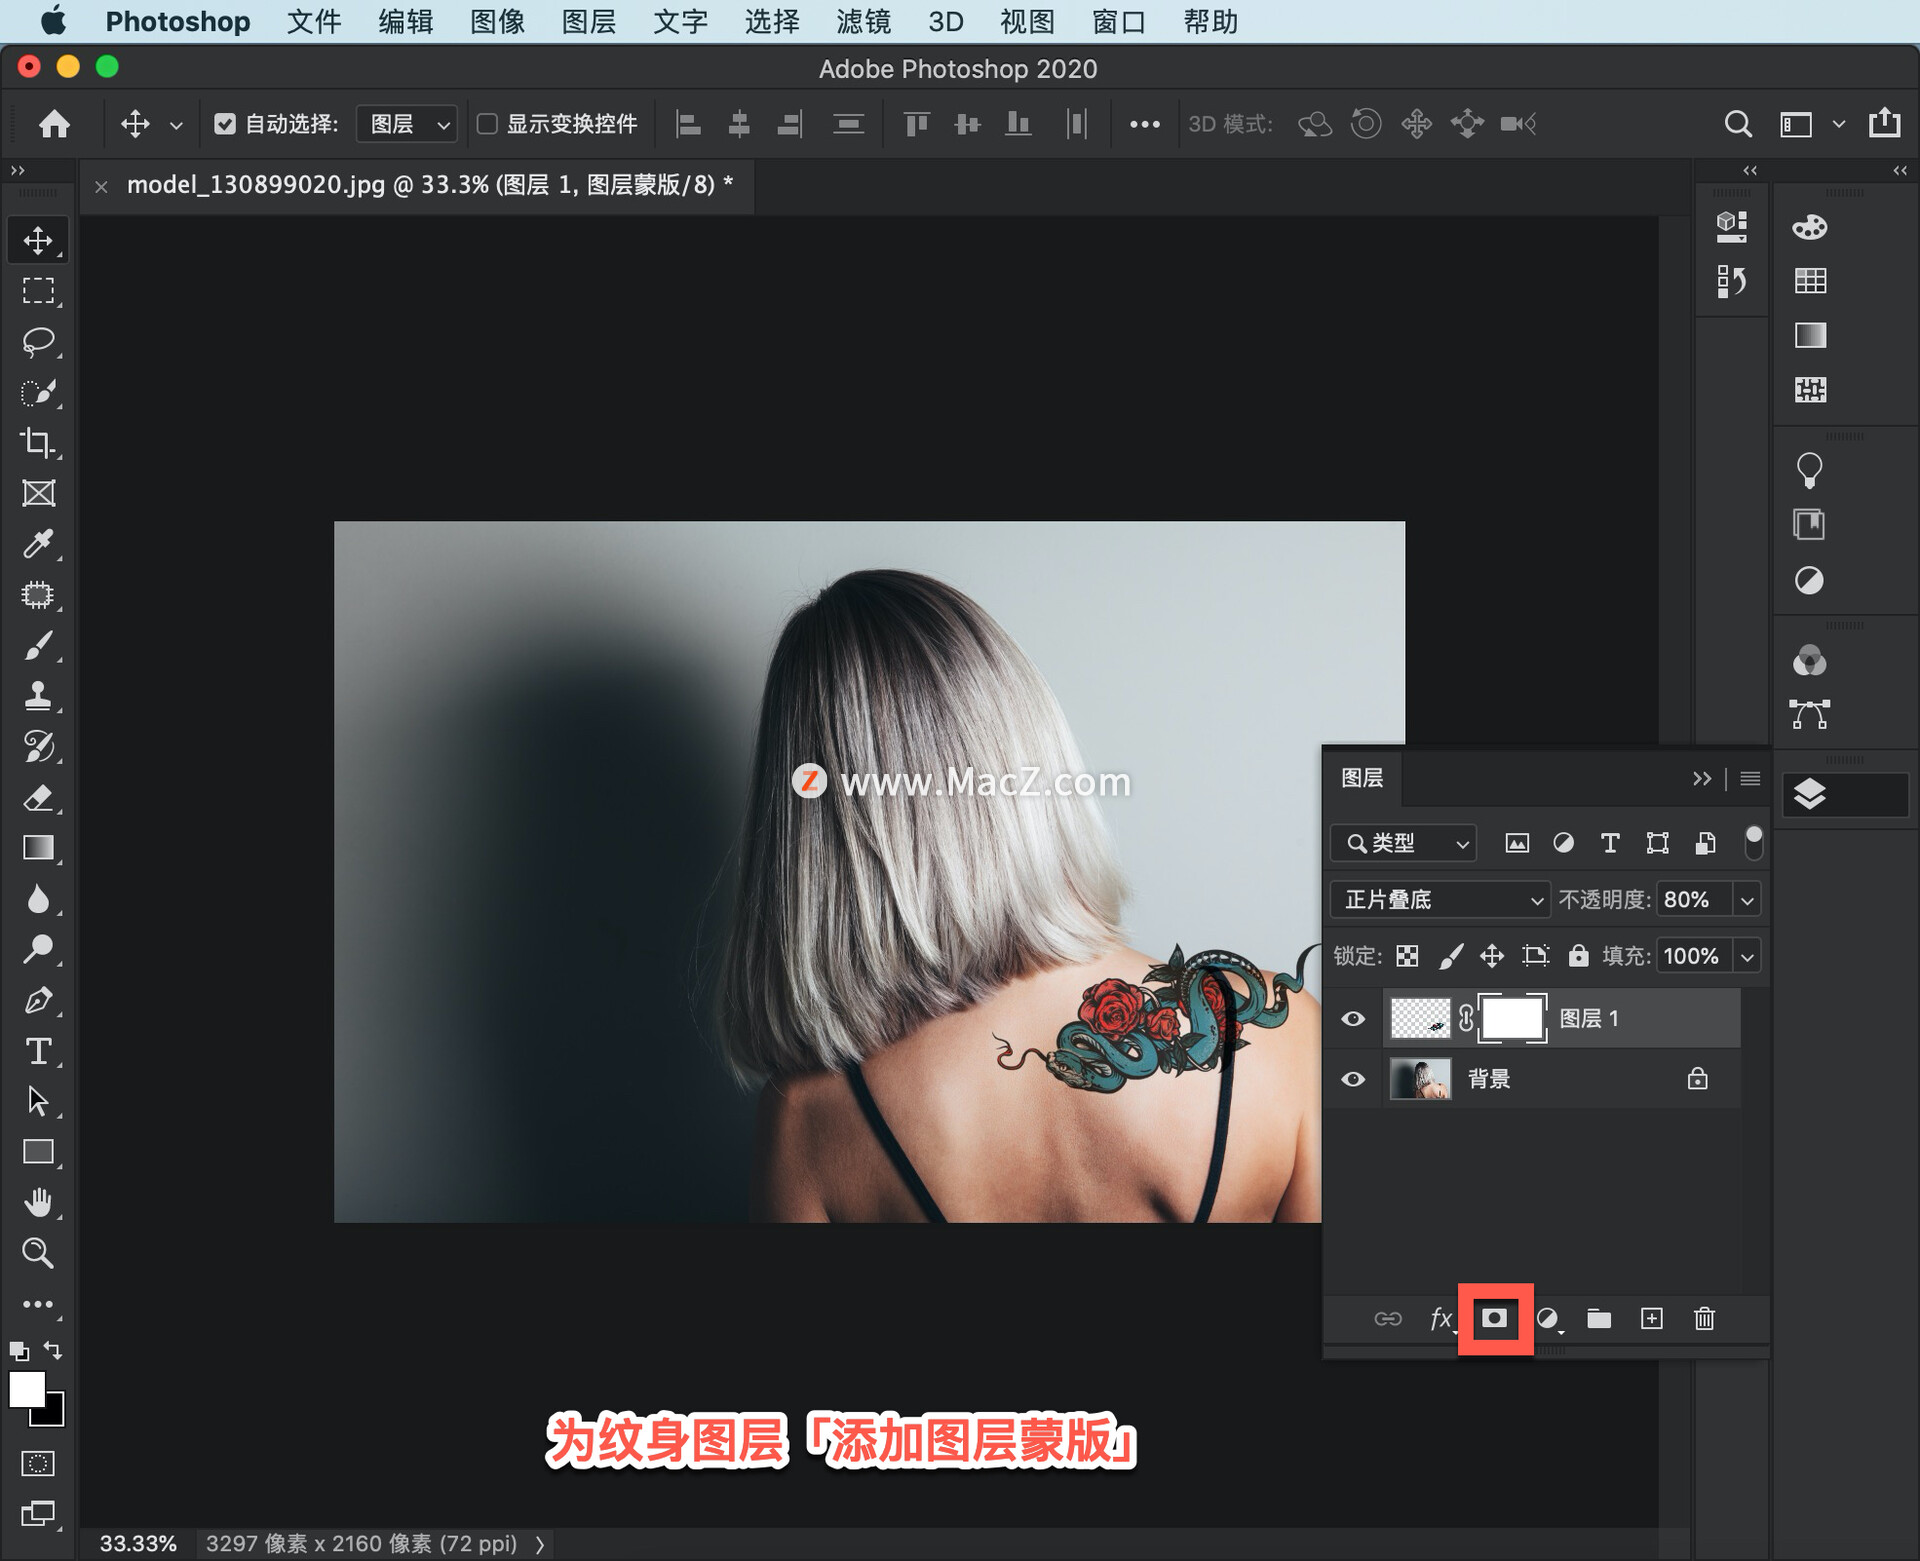Open the 滤镜 menu
Screen dimensions: 1920x1561
863,21
